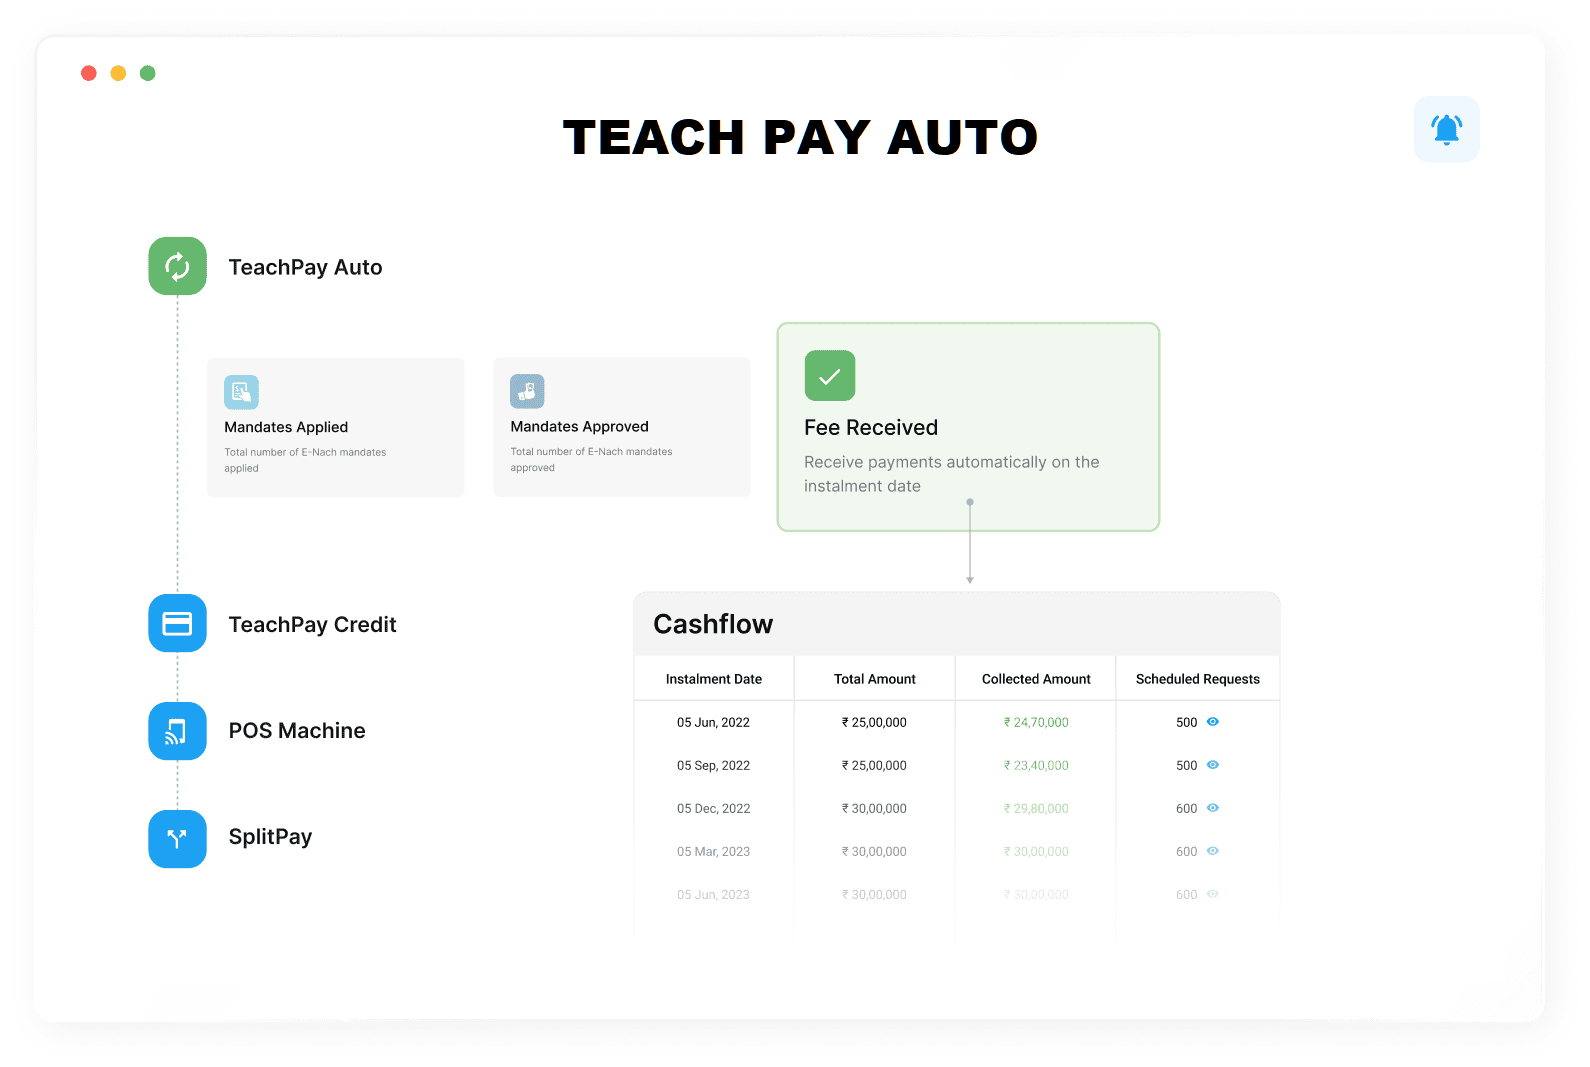Viewport: 1590px width, 1067px height.
Task: Click the green Fee Received checkmark icon
Action: (x=829, y=376)
